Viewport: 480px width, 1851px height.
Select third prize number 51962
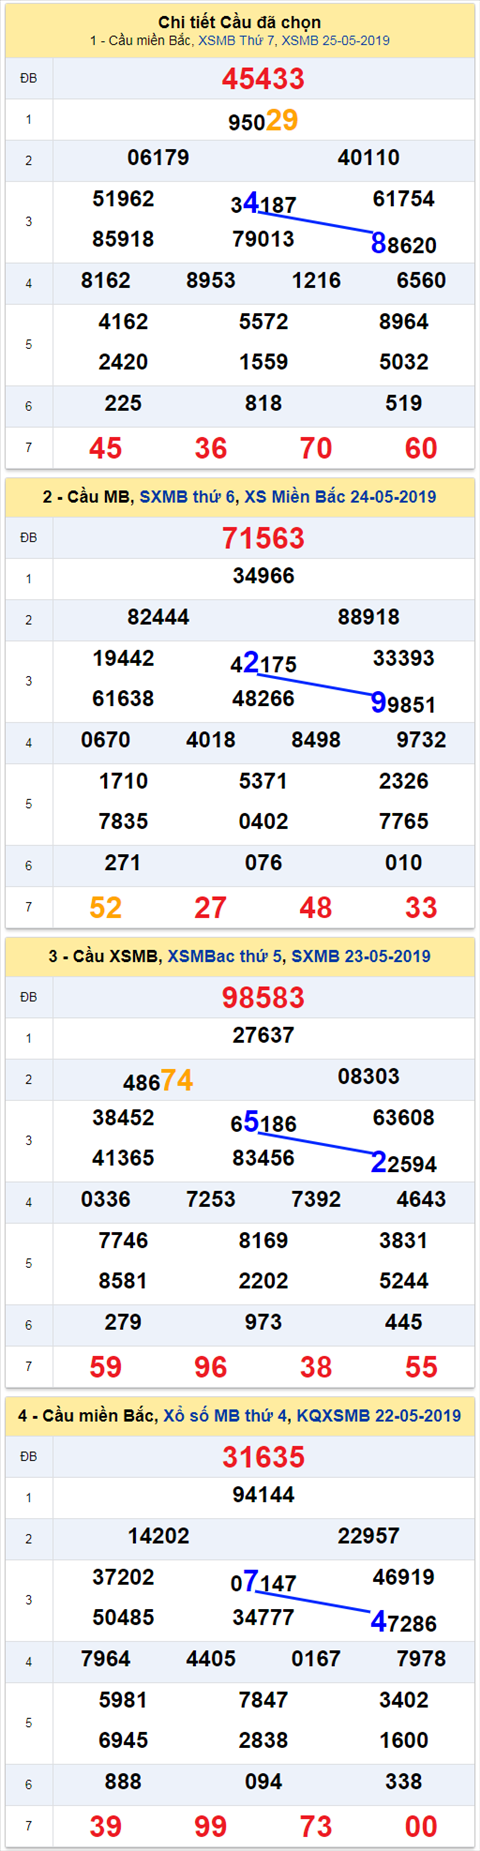coord(123,199)
